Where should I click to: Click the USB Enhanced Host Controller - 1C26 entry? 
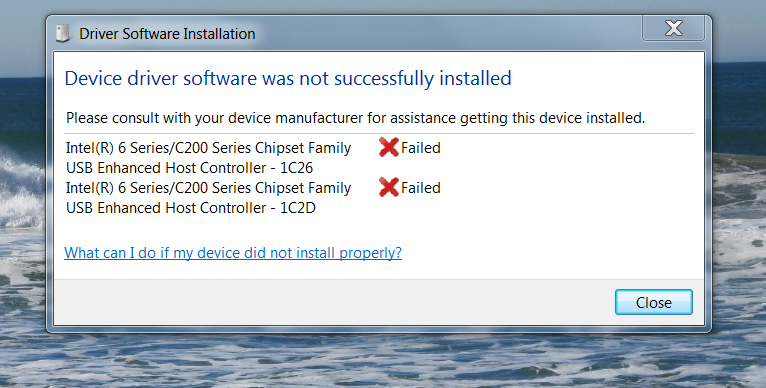190,168
